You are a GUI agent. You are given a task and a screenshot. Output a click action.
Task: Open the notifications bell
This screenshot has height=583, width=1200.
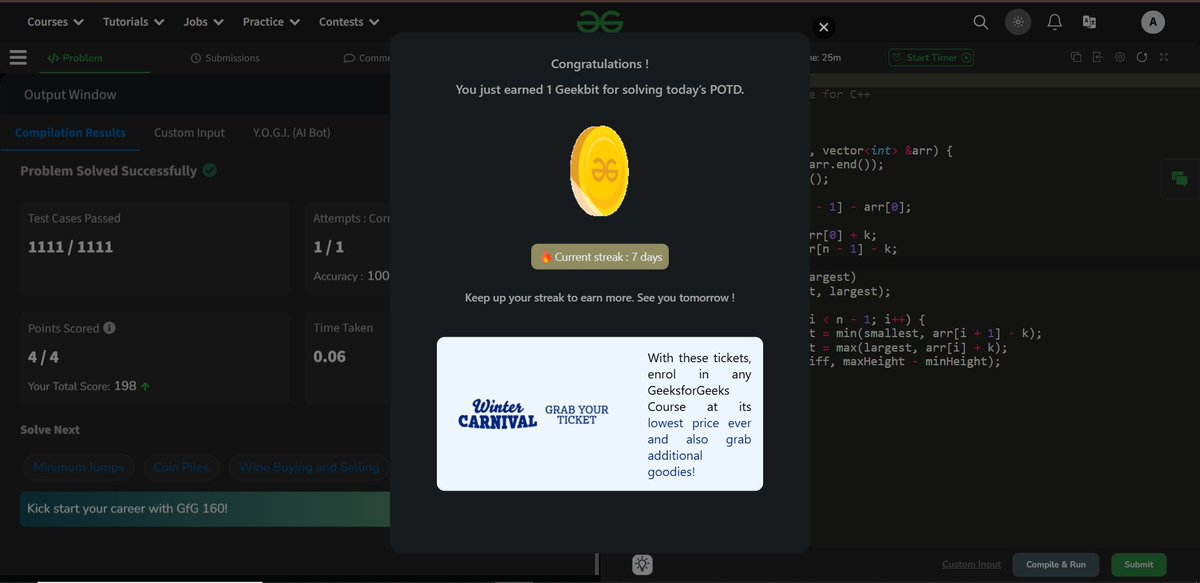1054,22
